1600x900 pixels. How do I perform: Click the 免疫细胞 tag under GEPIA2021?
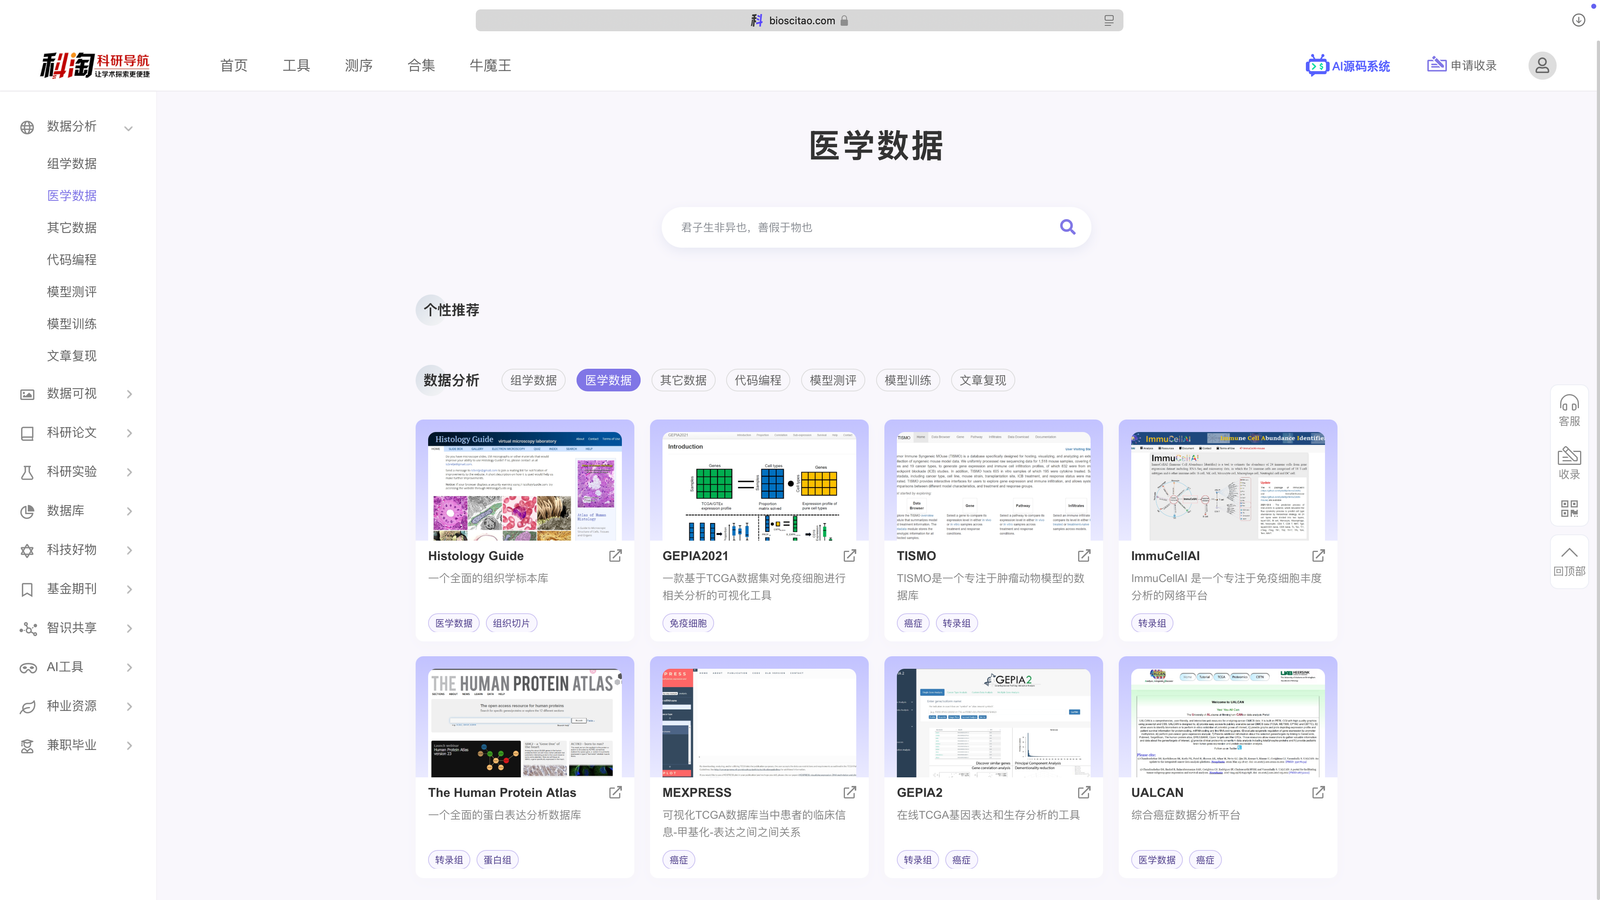coord(688,623)
